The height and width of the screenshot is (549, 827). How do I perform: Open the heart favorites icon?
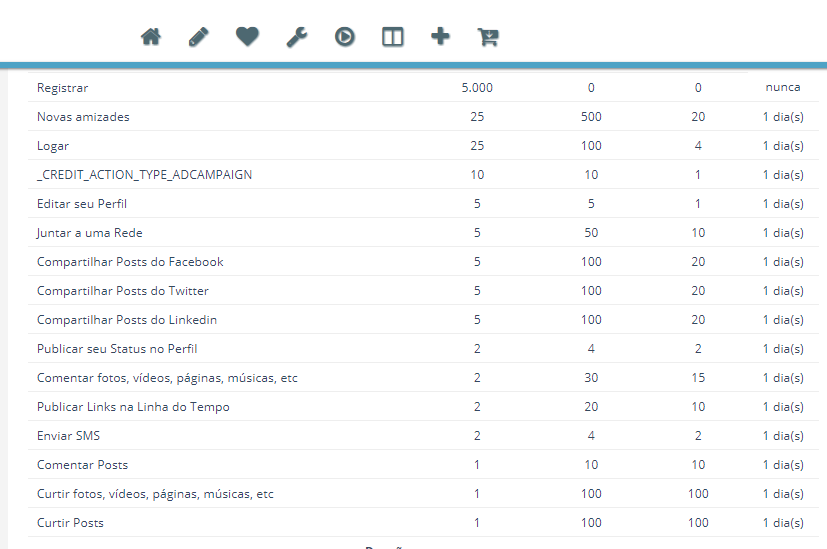tap(247, 37)
